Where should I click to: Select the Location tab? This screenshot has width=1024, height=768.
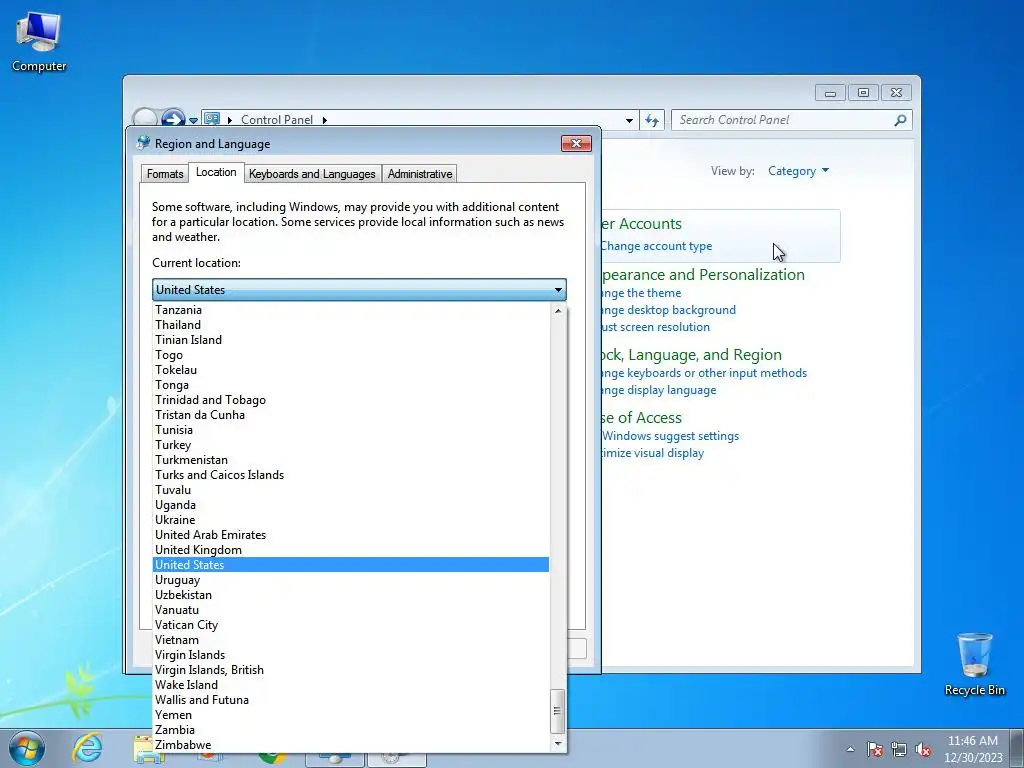tap(216, 172)
